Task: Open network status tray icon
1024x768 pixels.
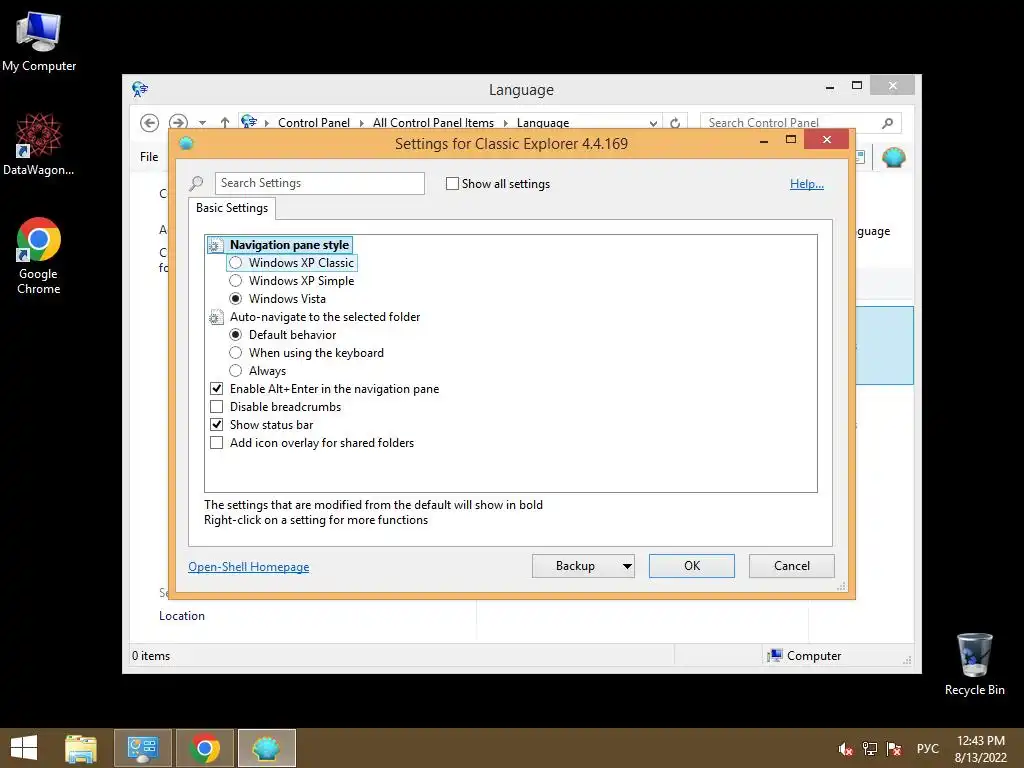Action: point(870,749)
